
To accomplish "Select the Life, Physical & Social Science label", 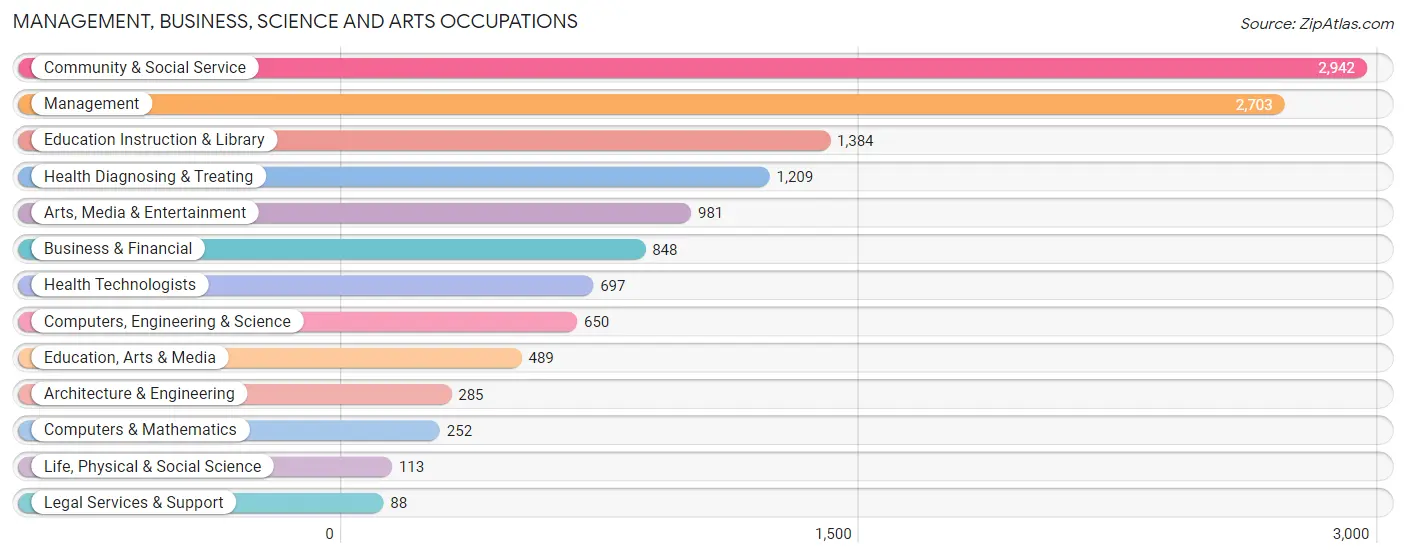I will 152,466.
